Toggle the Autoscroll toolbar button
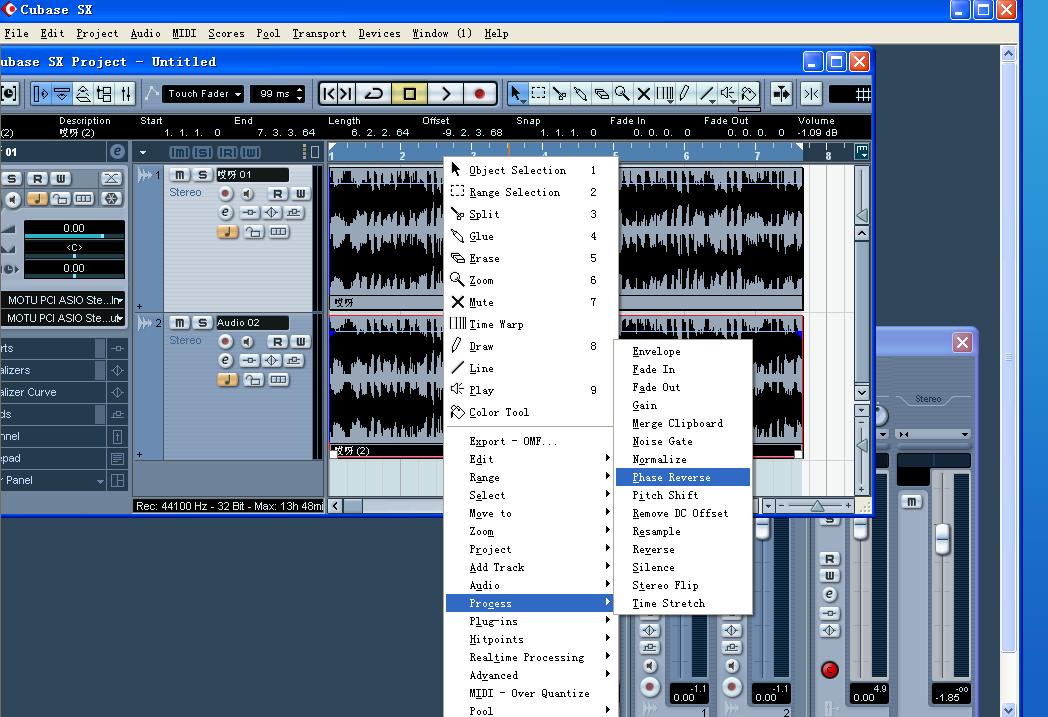 [781, 94]
